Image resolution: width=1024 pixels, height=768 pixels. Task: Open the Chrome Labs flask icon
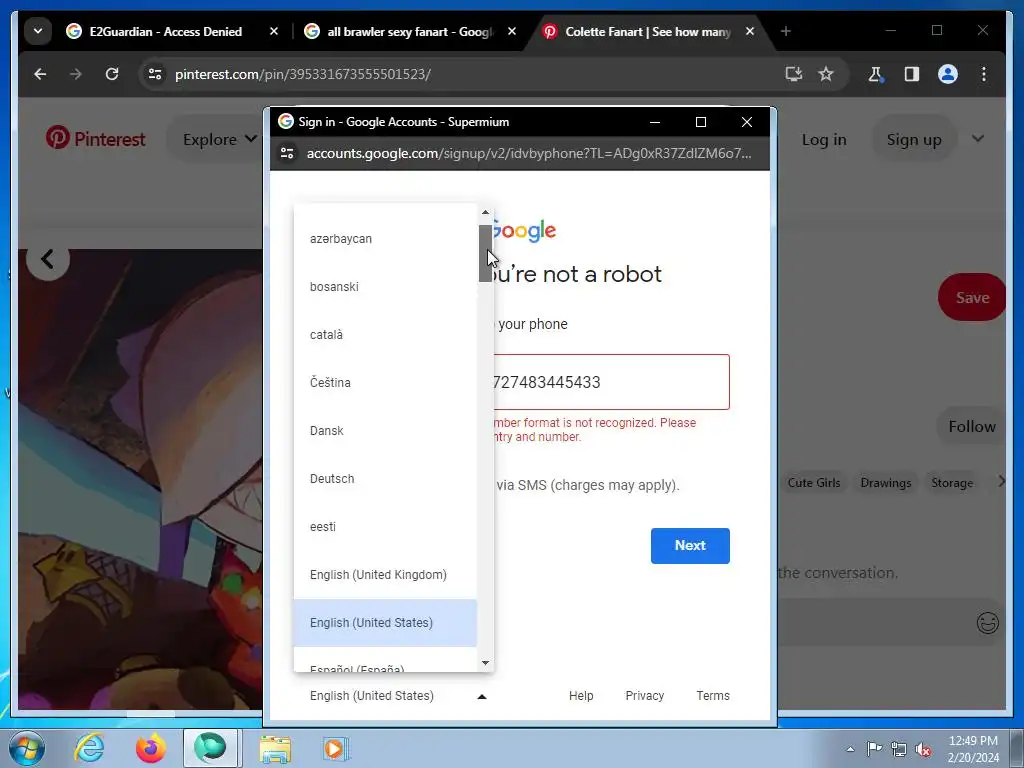coord(875,74)
